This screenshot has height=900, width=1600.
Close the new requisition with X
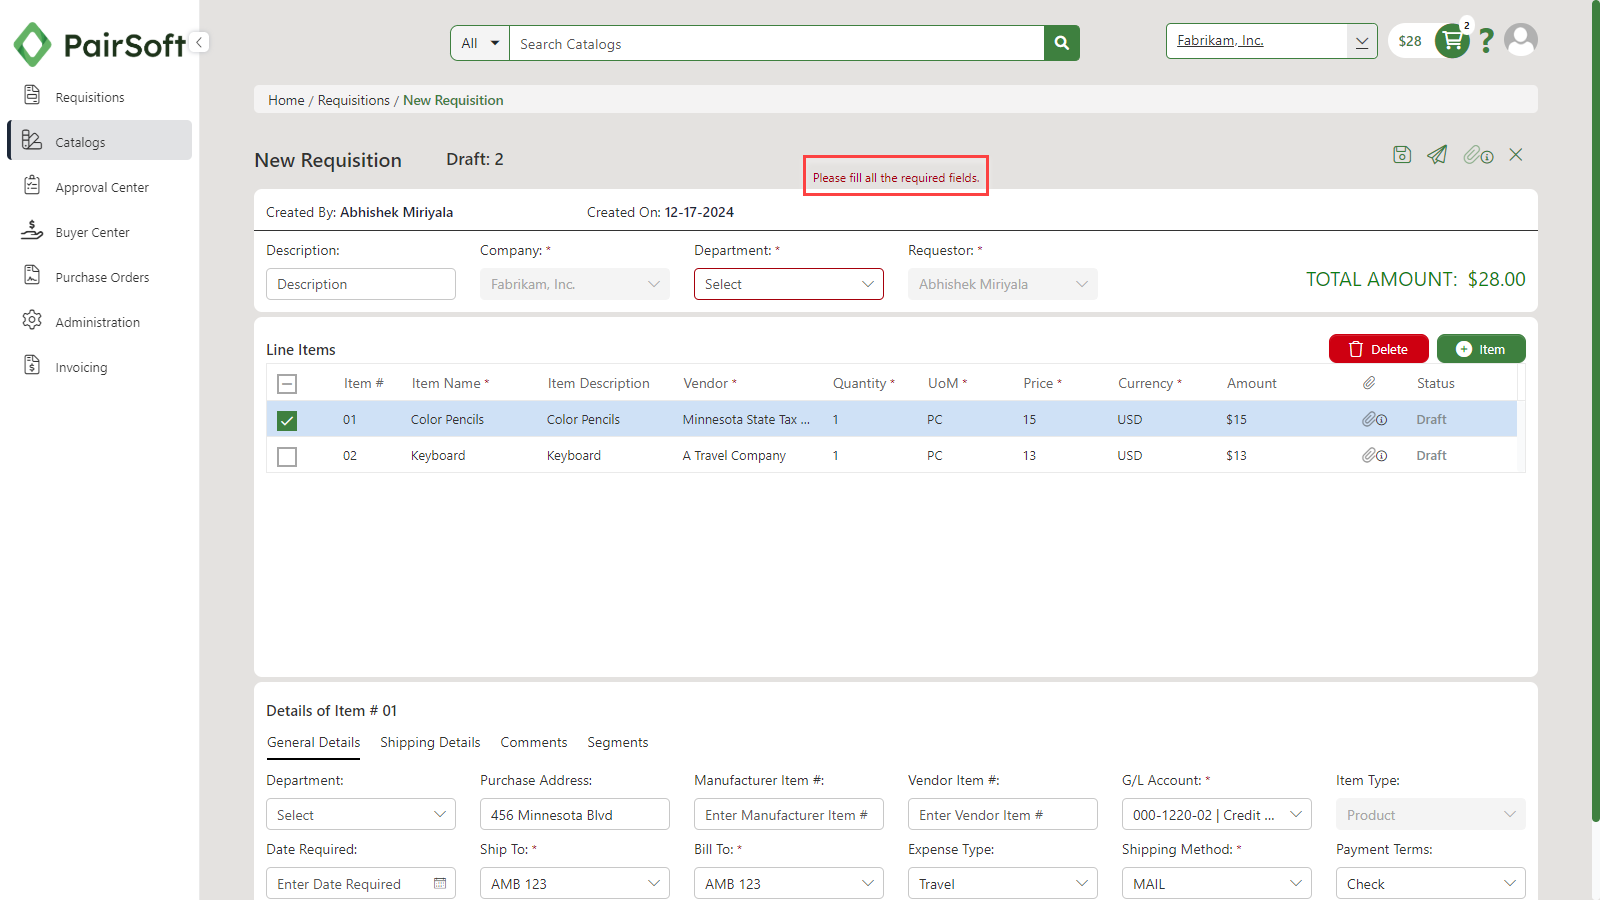(1516, 155)
